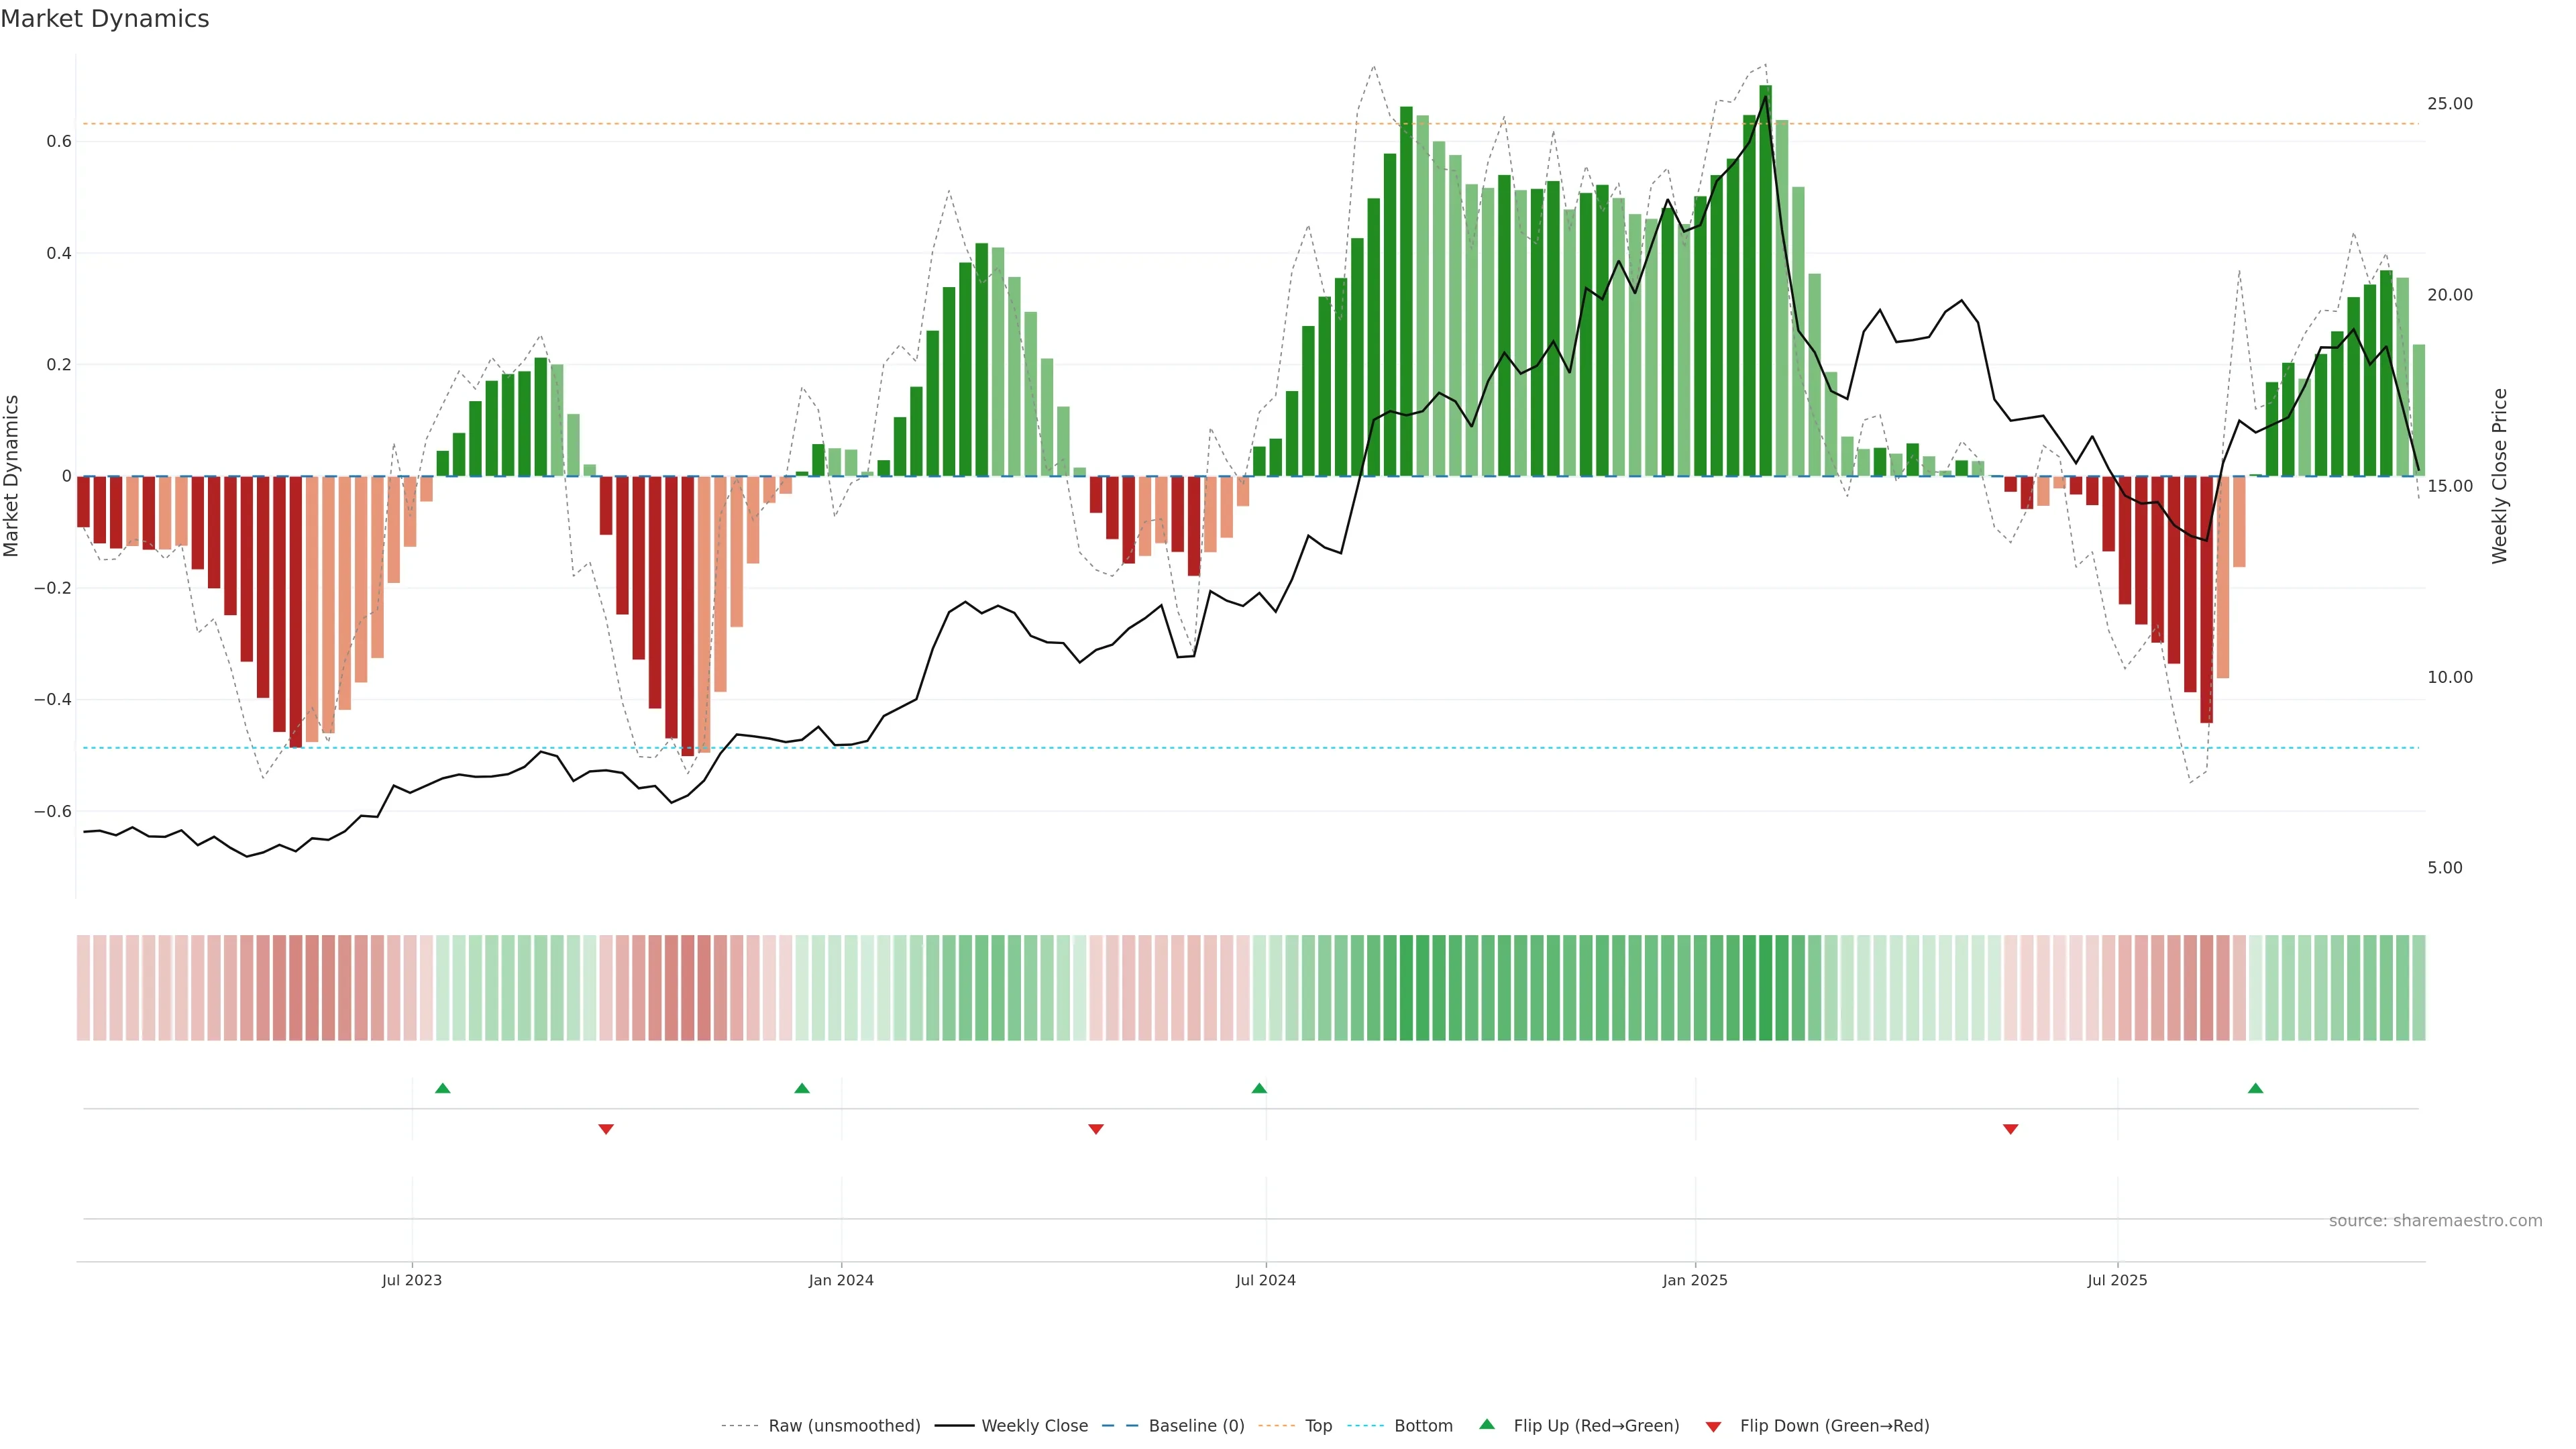Toggle the Baseline (0) legend entry

[1196, 1426]
